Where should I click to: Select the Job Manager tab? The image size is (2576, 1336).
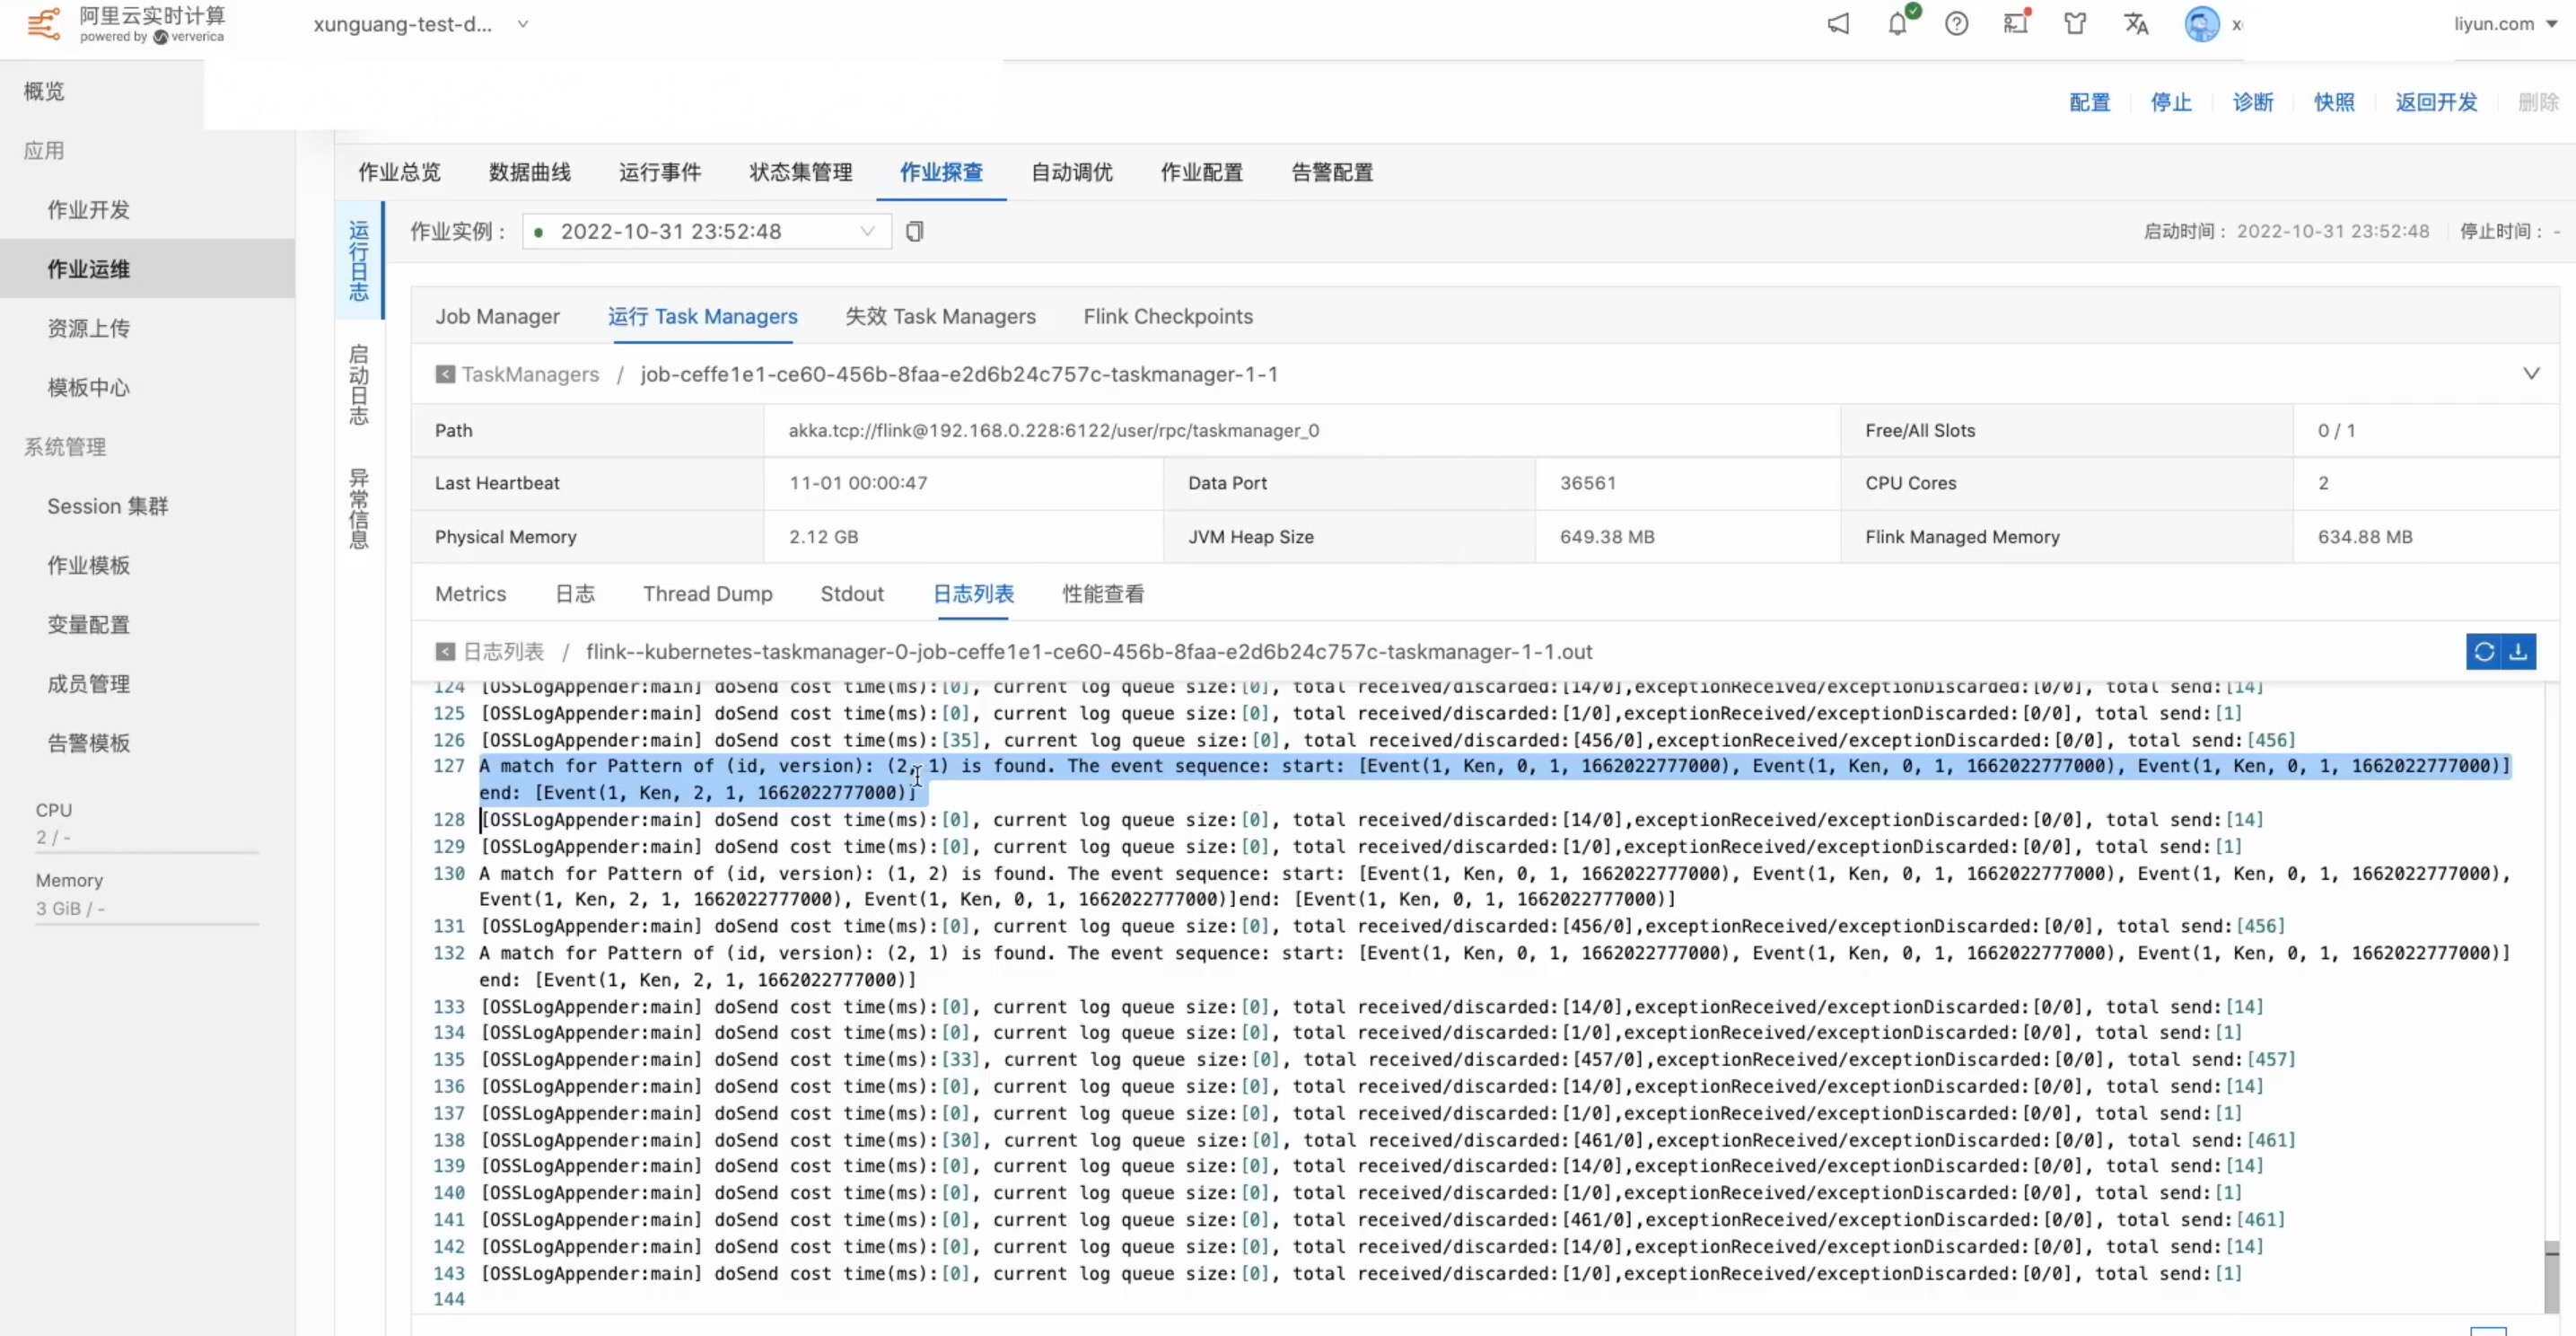click(497, 317)
